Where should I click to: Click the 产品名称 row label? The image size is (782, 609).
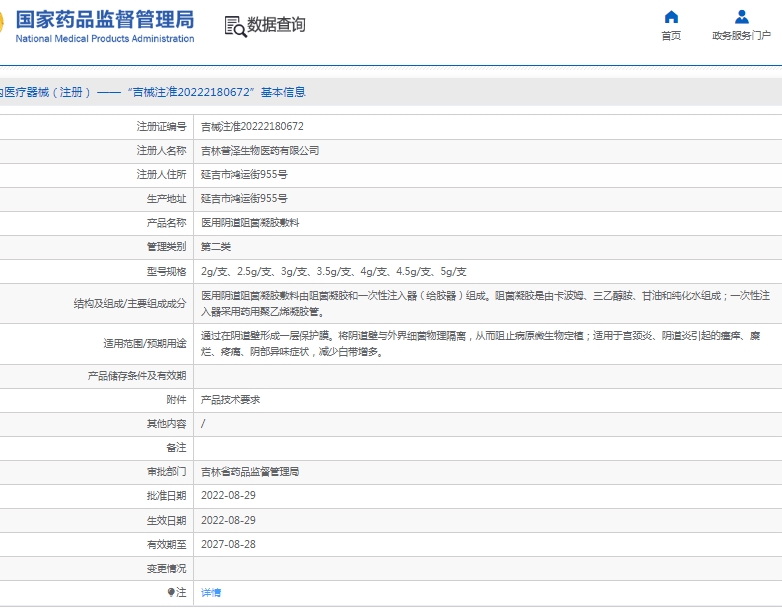click(167, 222)
